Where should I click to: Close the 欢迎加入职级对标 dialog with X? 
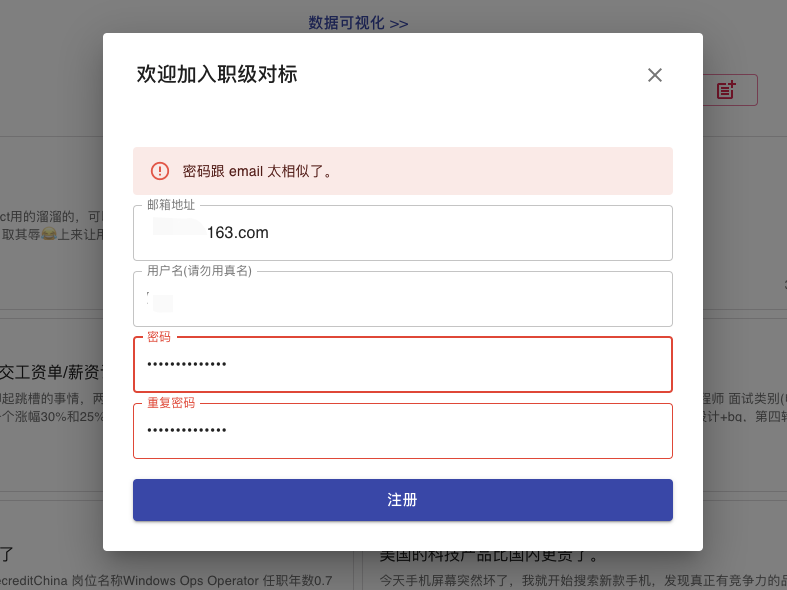[655, 75]
